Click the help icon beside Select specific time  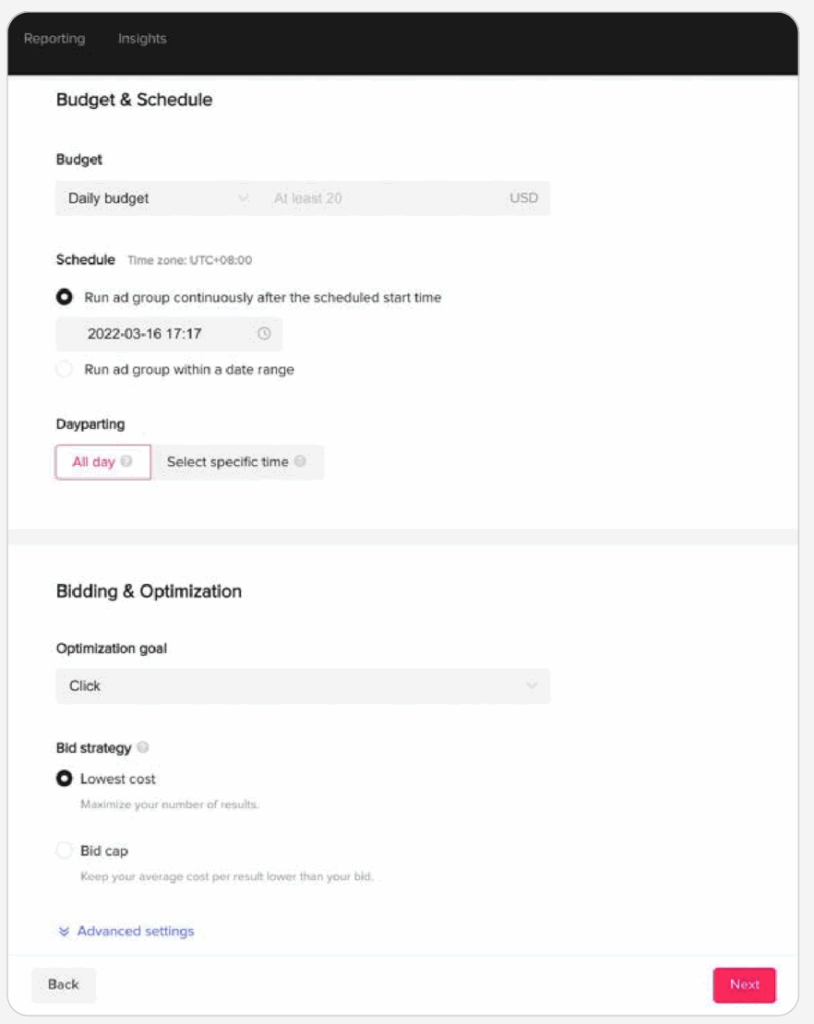pos(300,462)
